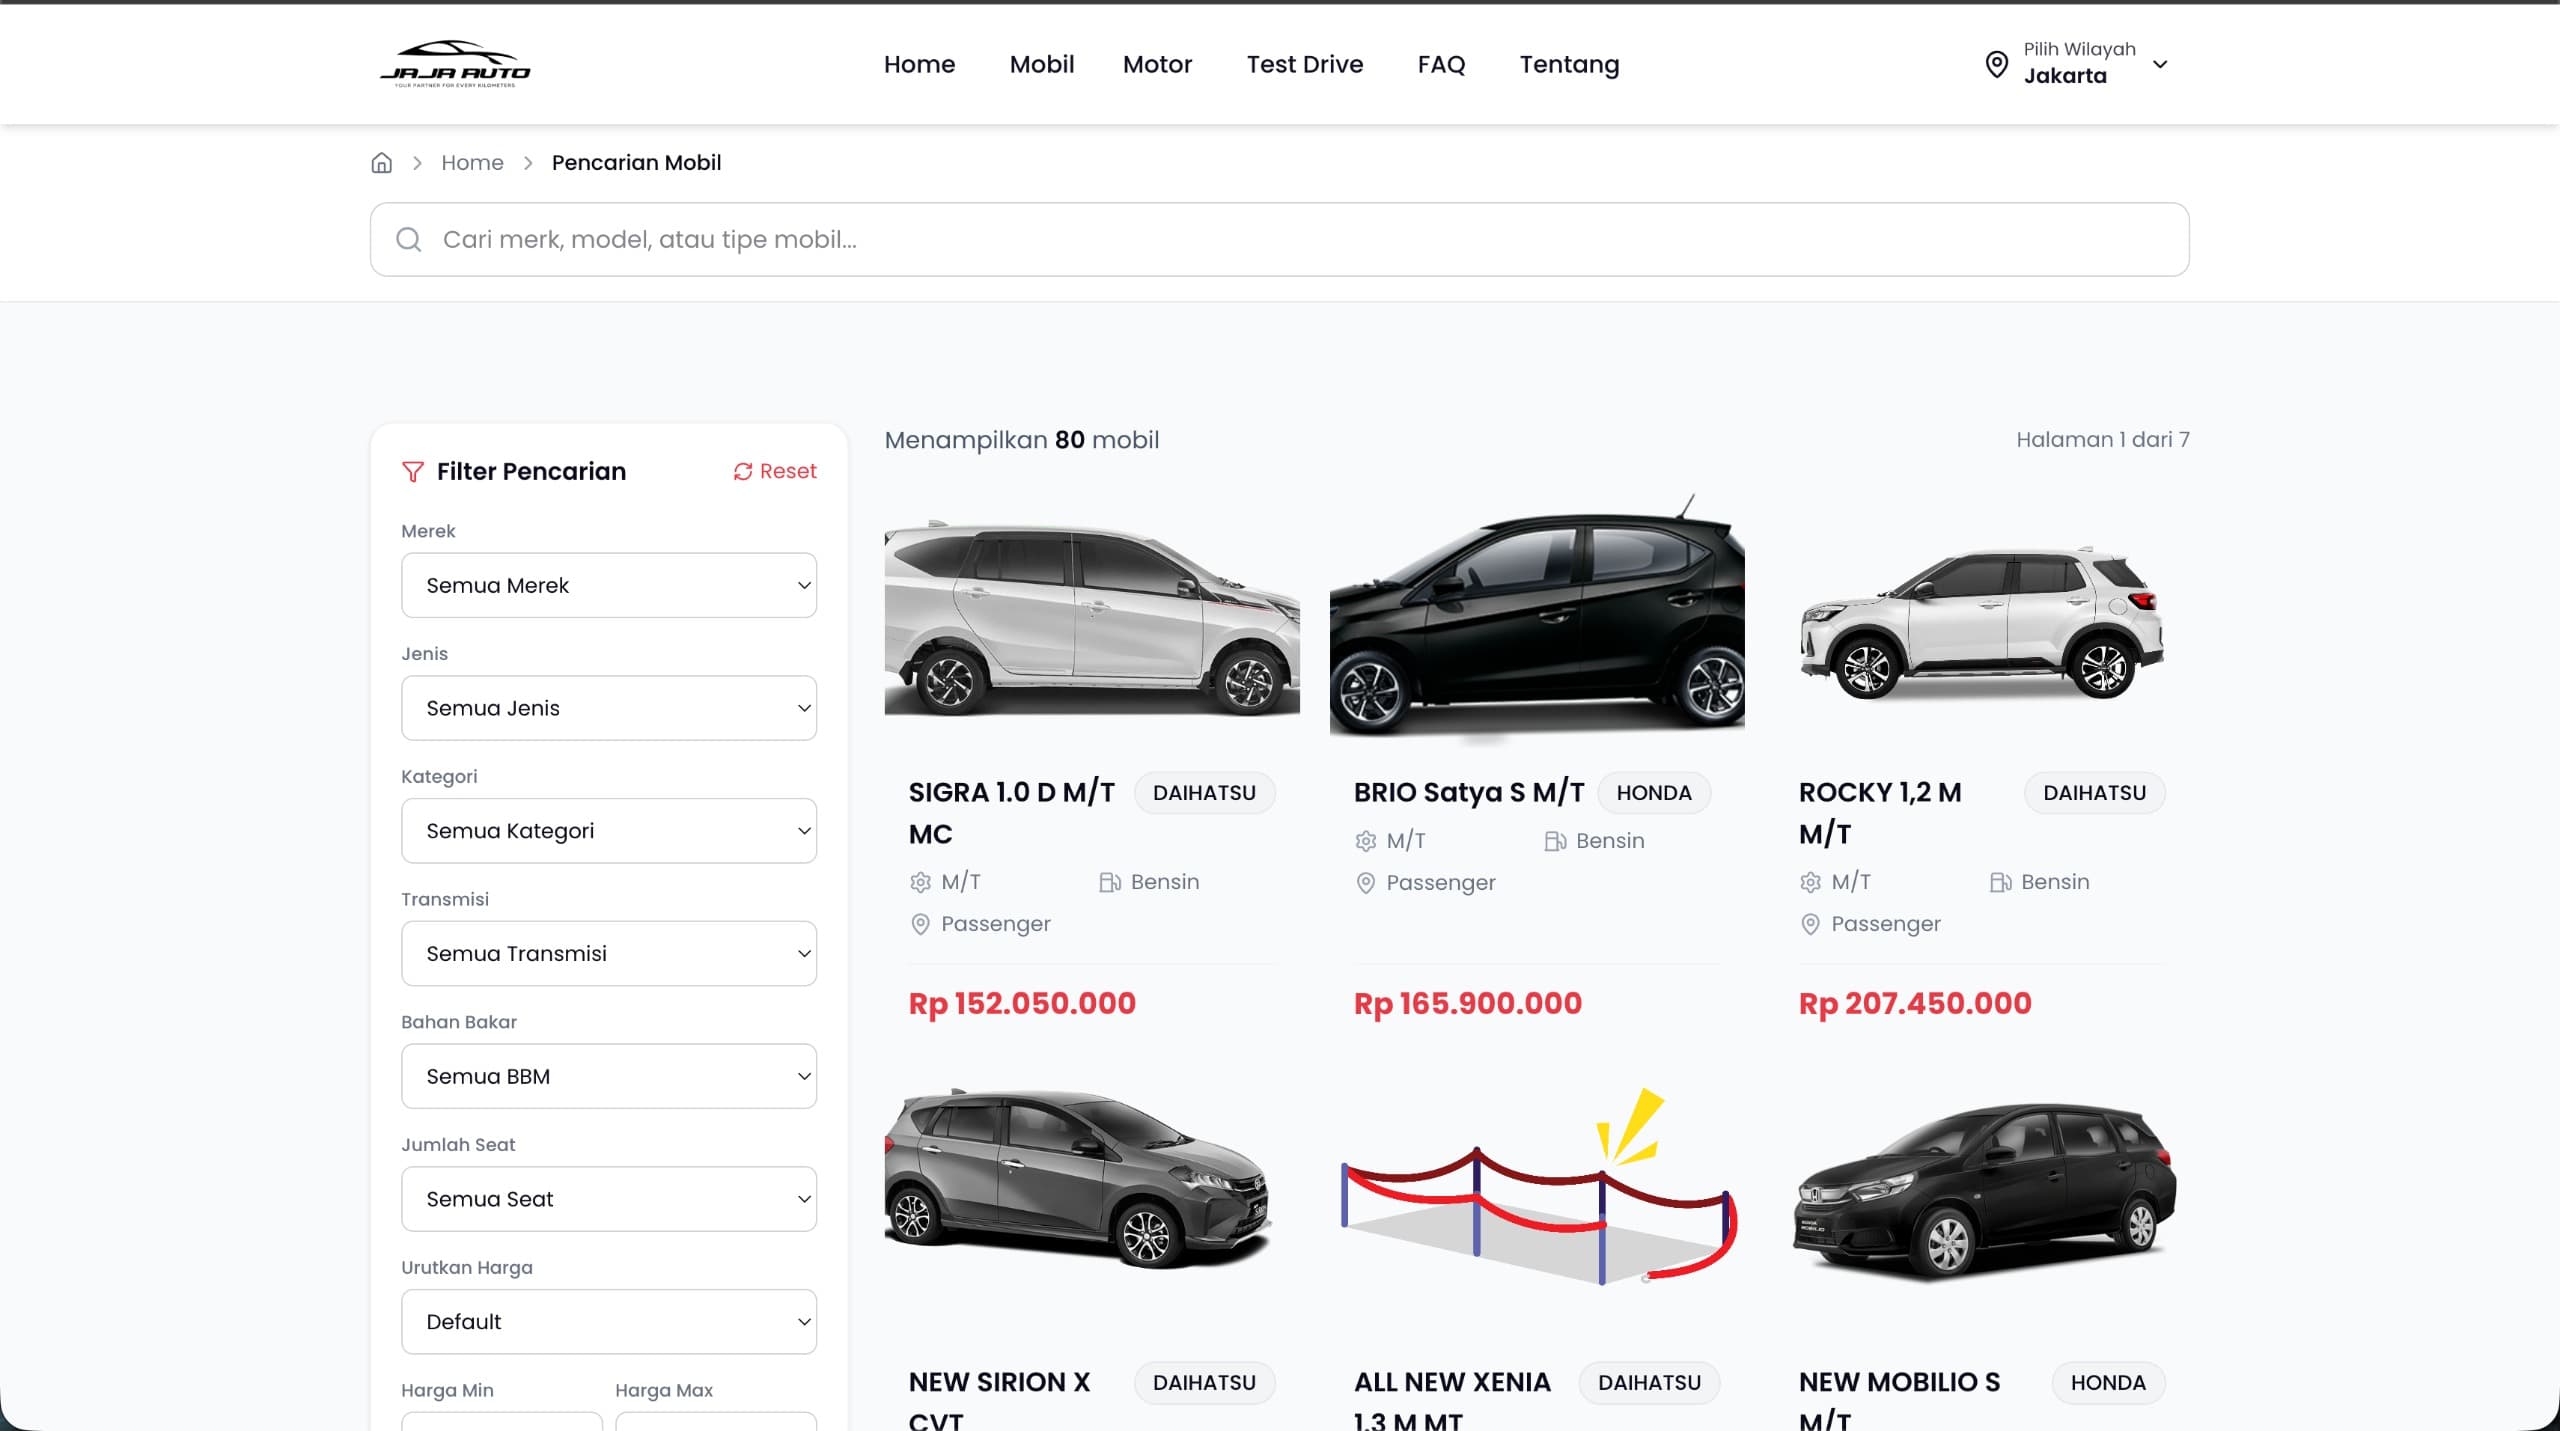Reset the search filters
Image resolution: width=2560 pixels, height=1431 pixels.
[775, 471]
